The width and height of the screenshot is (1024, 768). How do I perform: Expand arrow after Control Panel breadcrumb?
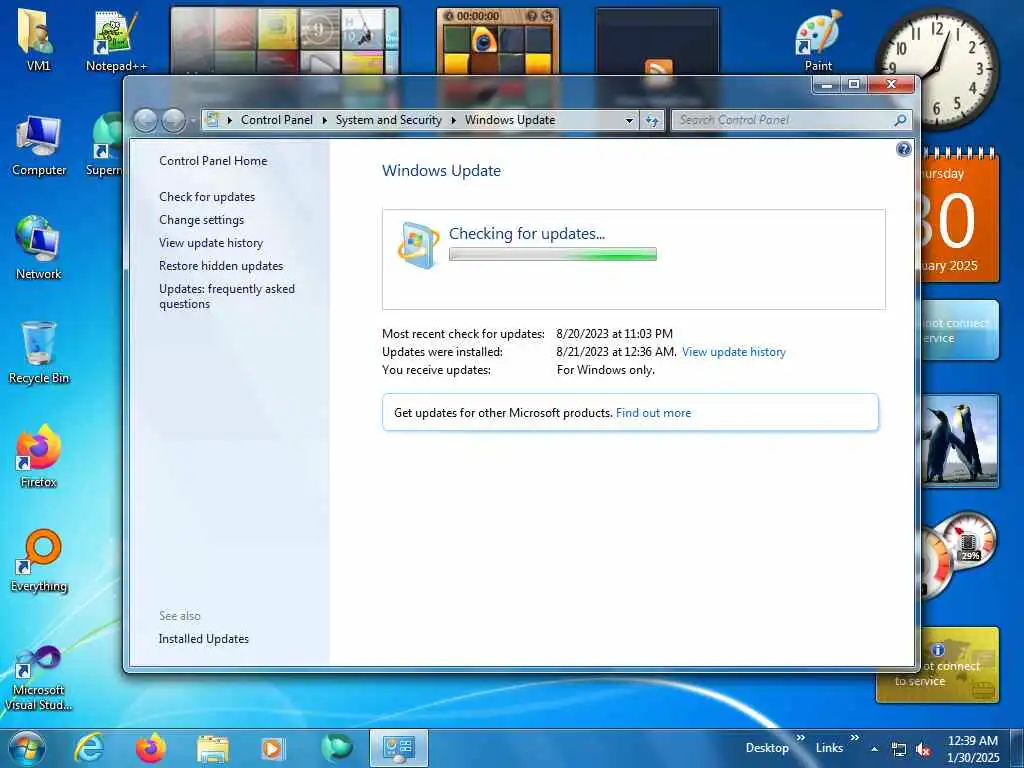point(325,120)
